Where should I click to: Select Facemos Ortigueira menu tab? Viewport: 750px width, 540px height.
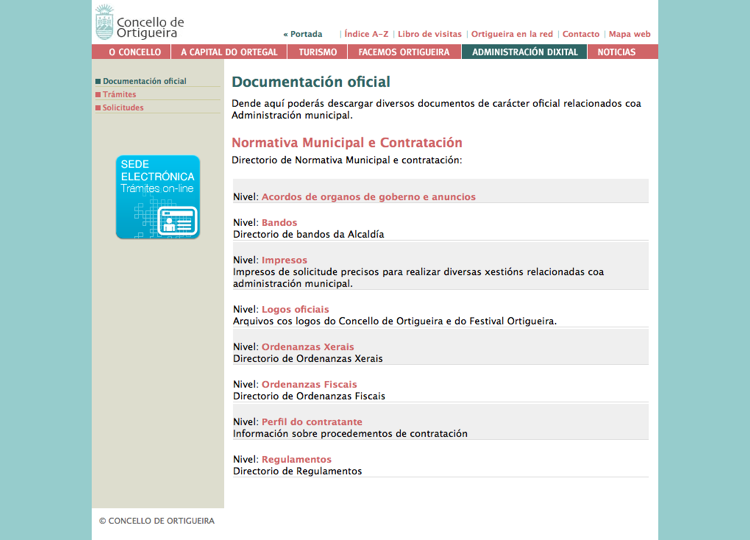tap(404, 52)
